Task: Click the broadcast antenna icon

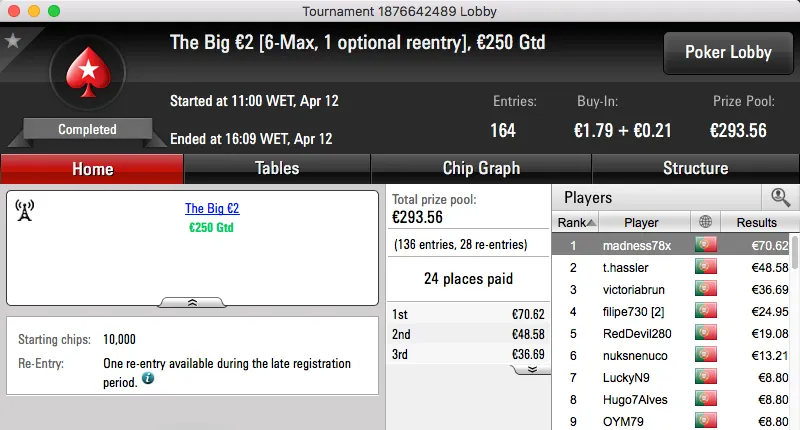Action: tap(25, 209)
